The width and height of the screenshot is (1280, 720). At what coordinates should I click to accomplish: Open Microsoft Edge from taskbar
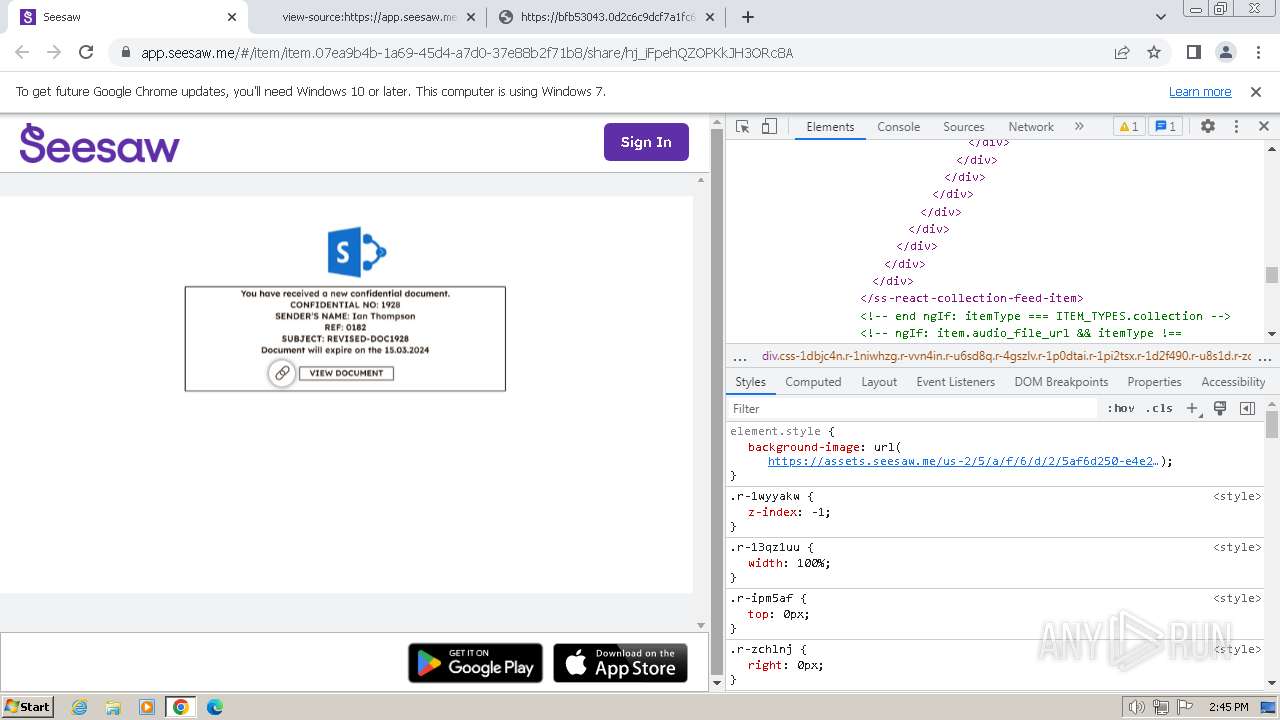click(x=214, y=707)
